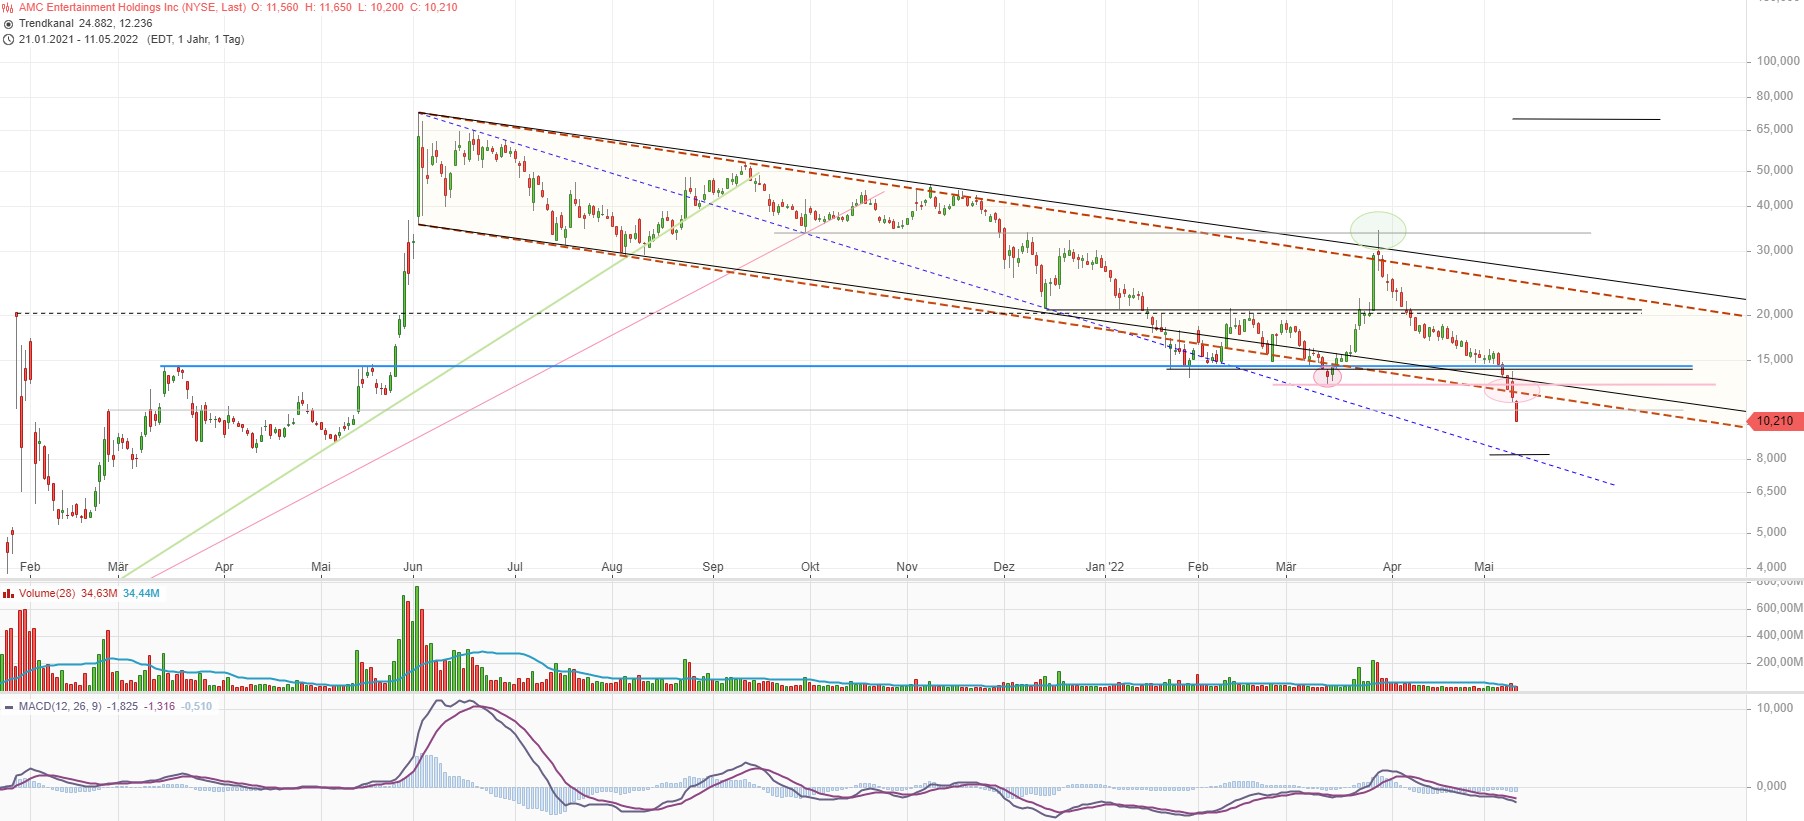Click the Jan '22 label on time axis

click(1105, 567)
